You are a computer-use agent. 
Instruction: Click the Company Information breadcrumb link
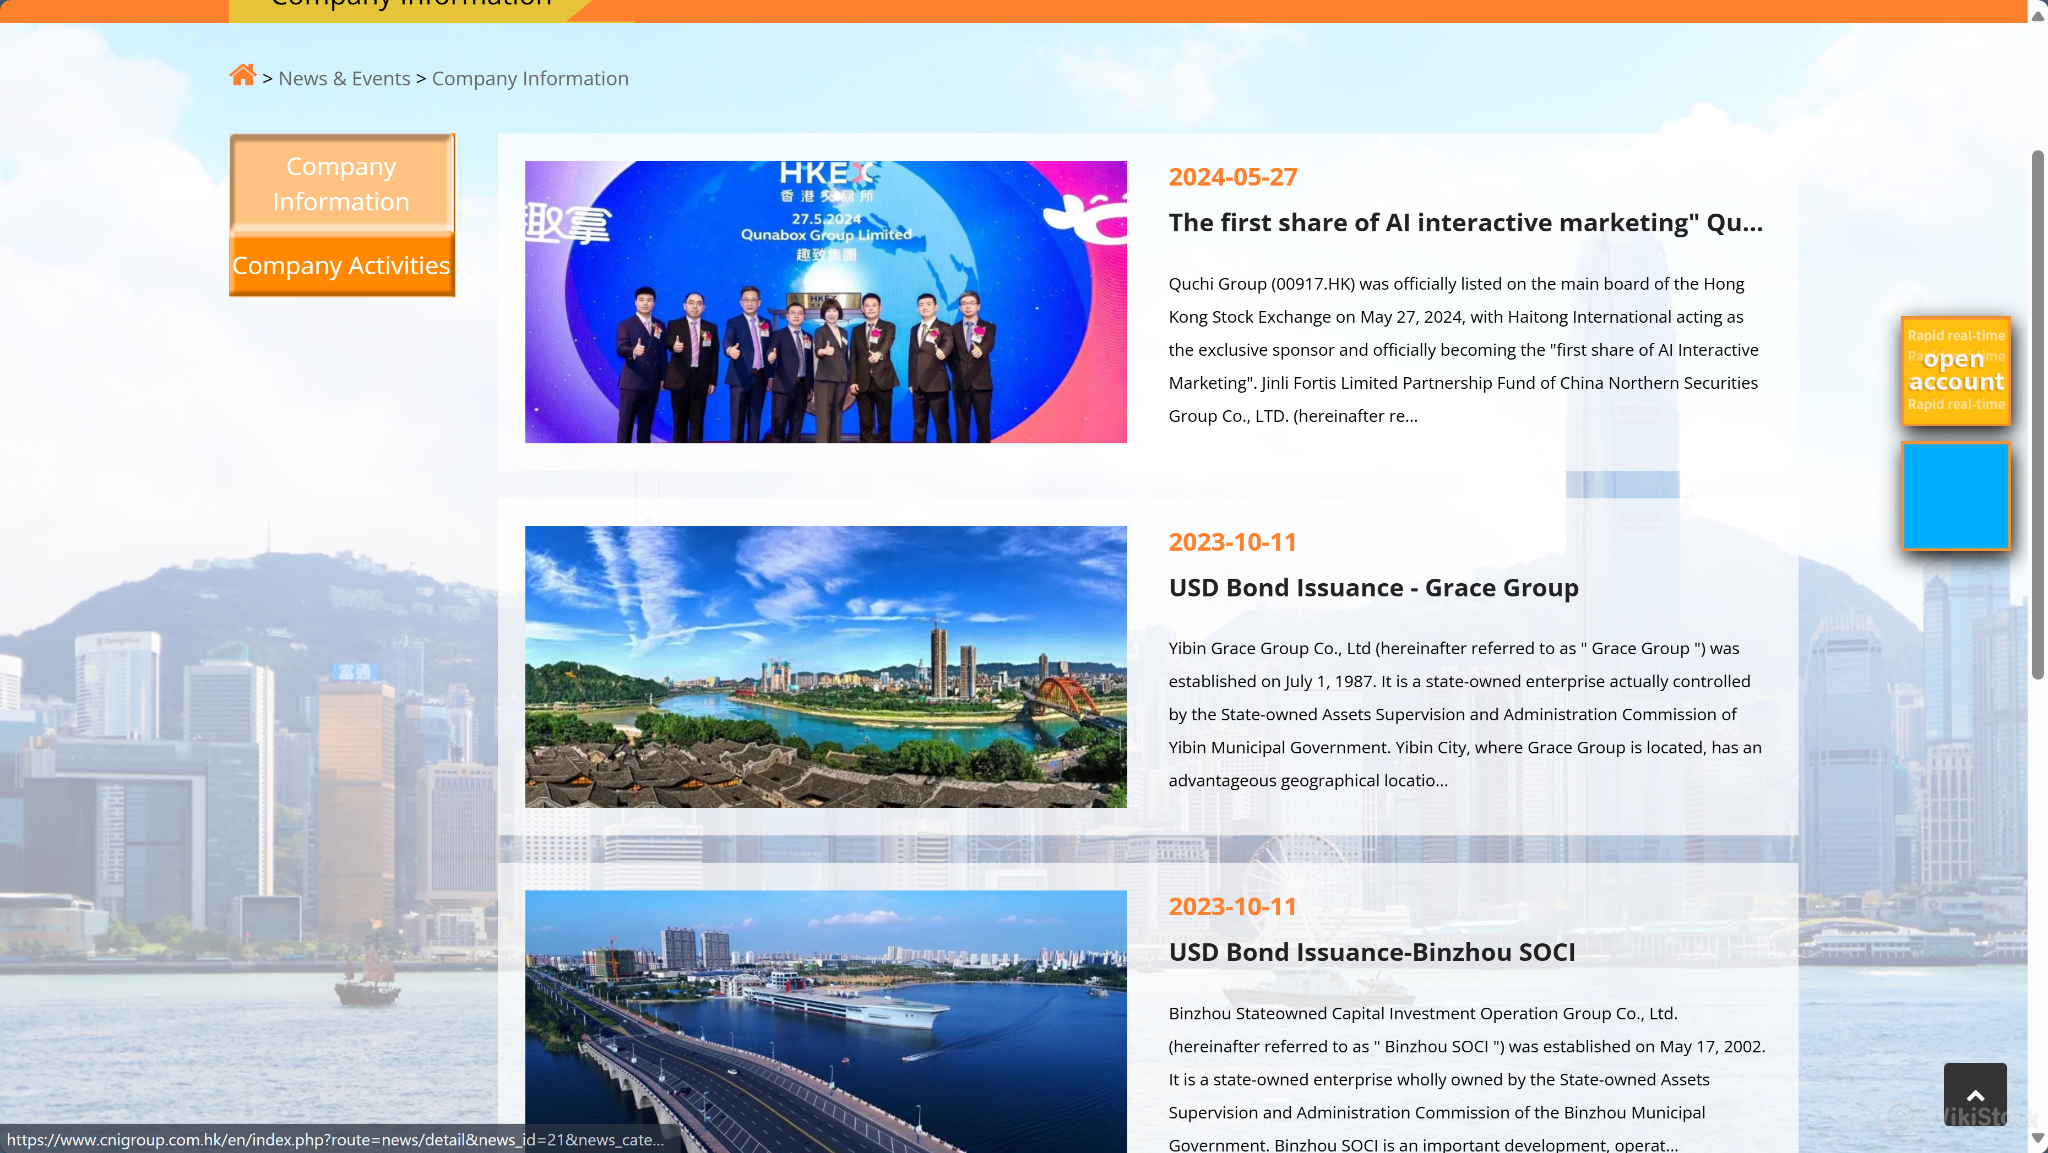(530, 79)
